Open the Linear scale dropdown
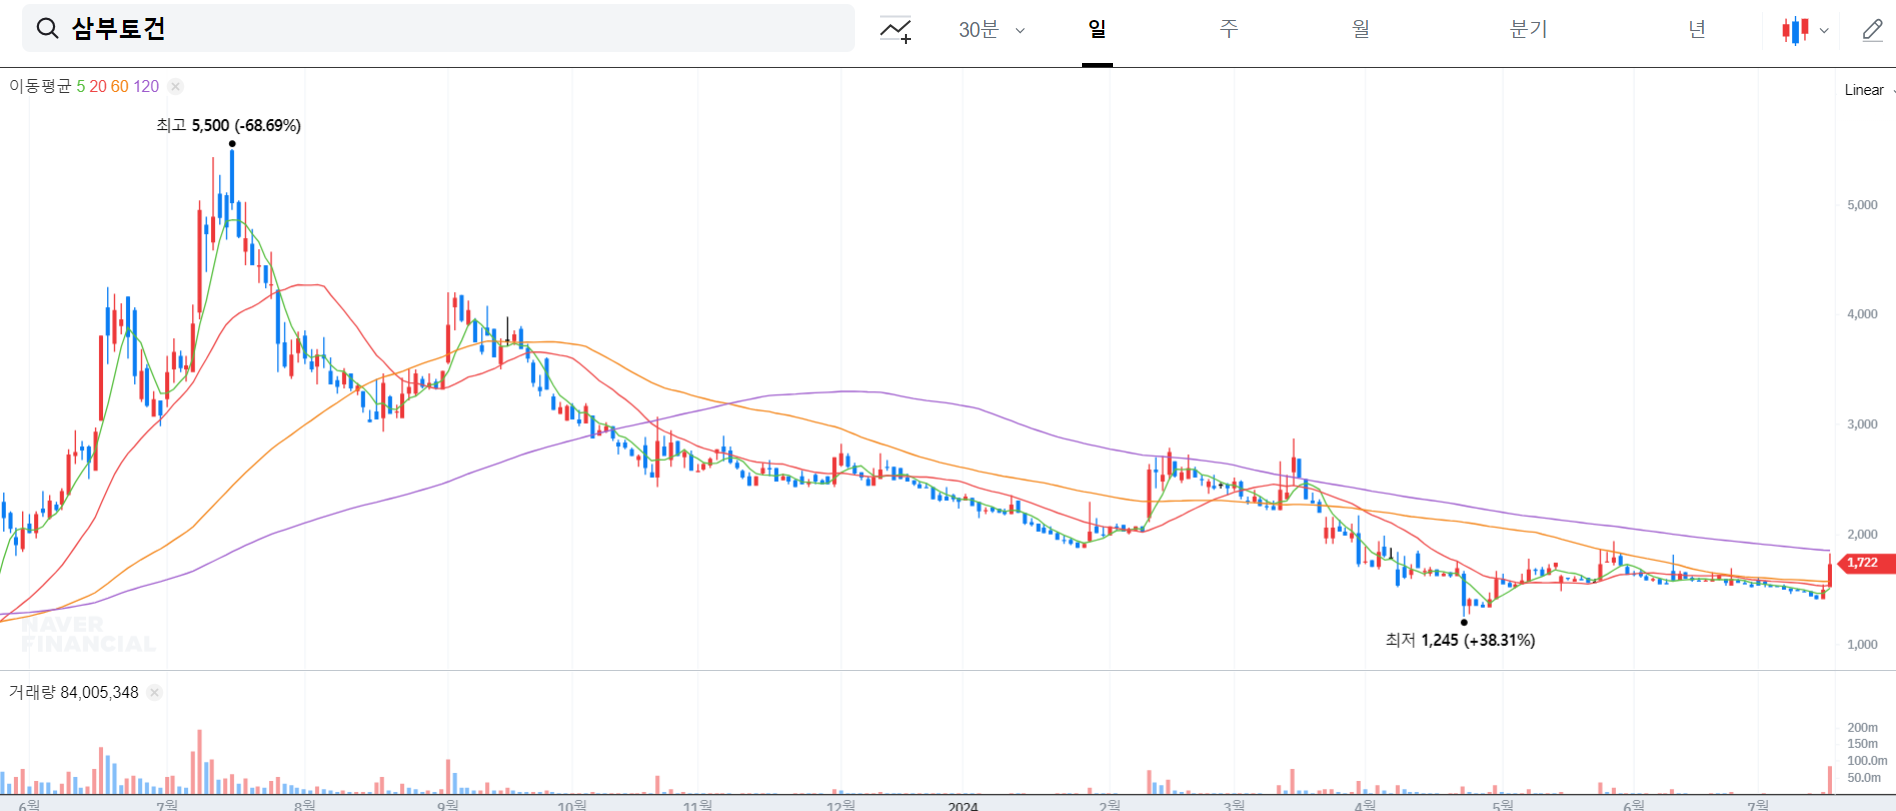1896x811 pixels. point(1869,90)
